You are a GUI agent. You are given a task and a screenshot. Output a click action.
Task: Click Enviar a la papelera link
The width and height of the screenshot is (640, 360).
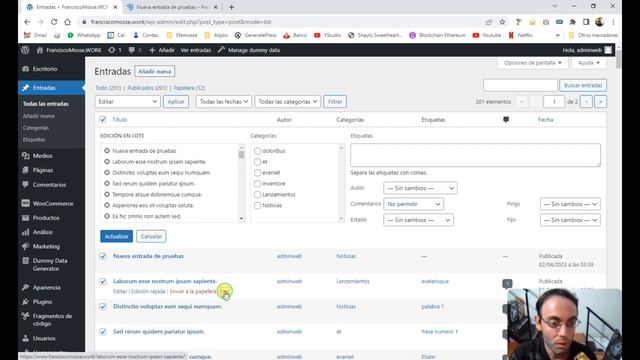click(x=193, y=291)
